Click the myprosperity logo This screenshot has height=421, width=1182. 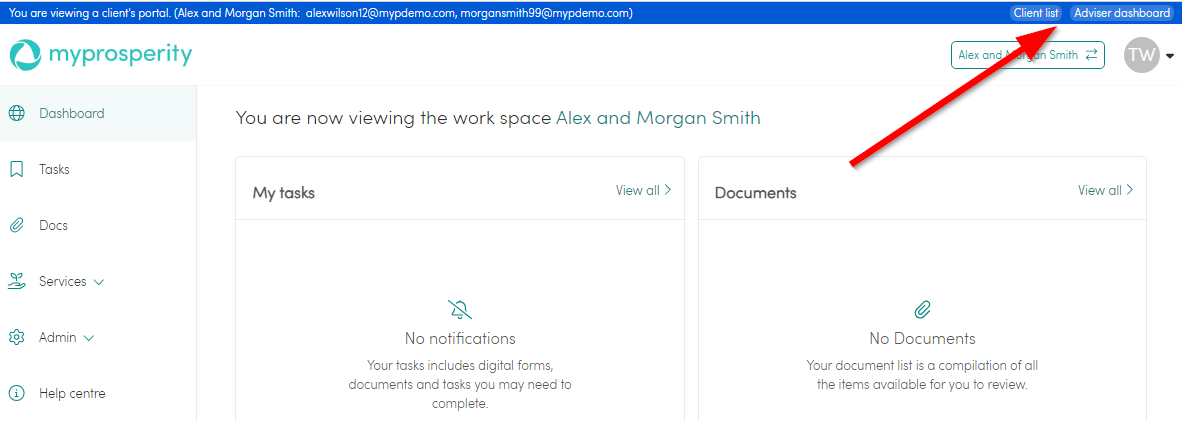(100, 55)
